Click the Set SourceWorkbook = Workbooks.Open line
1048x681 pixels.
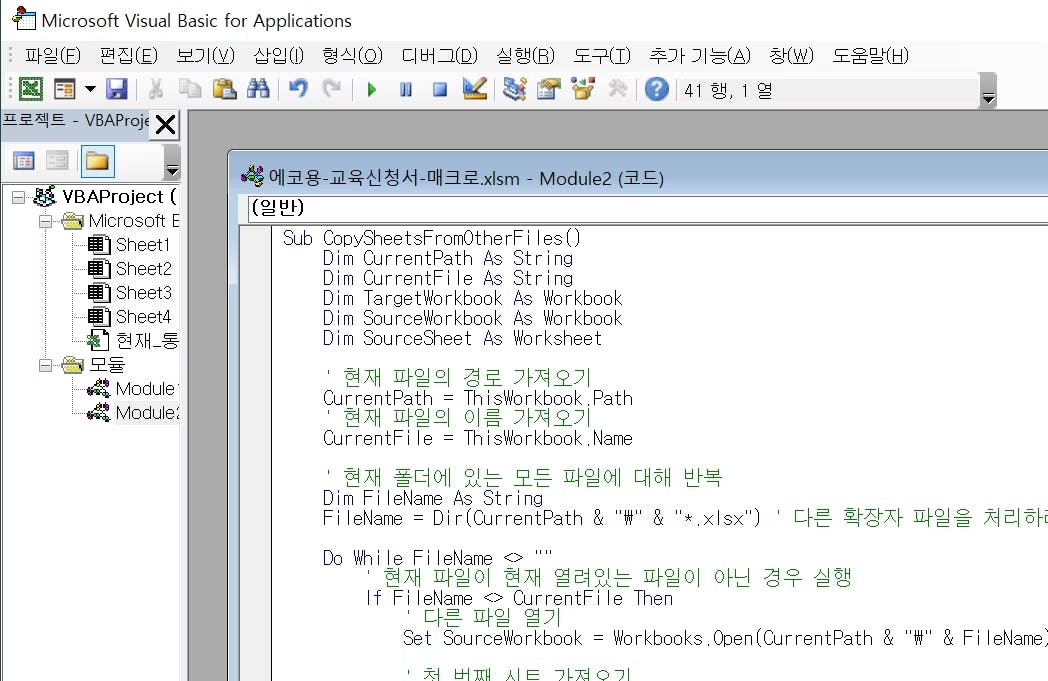pyautogui.click(x=725, y=638)
